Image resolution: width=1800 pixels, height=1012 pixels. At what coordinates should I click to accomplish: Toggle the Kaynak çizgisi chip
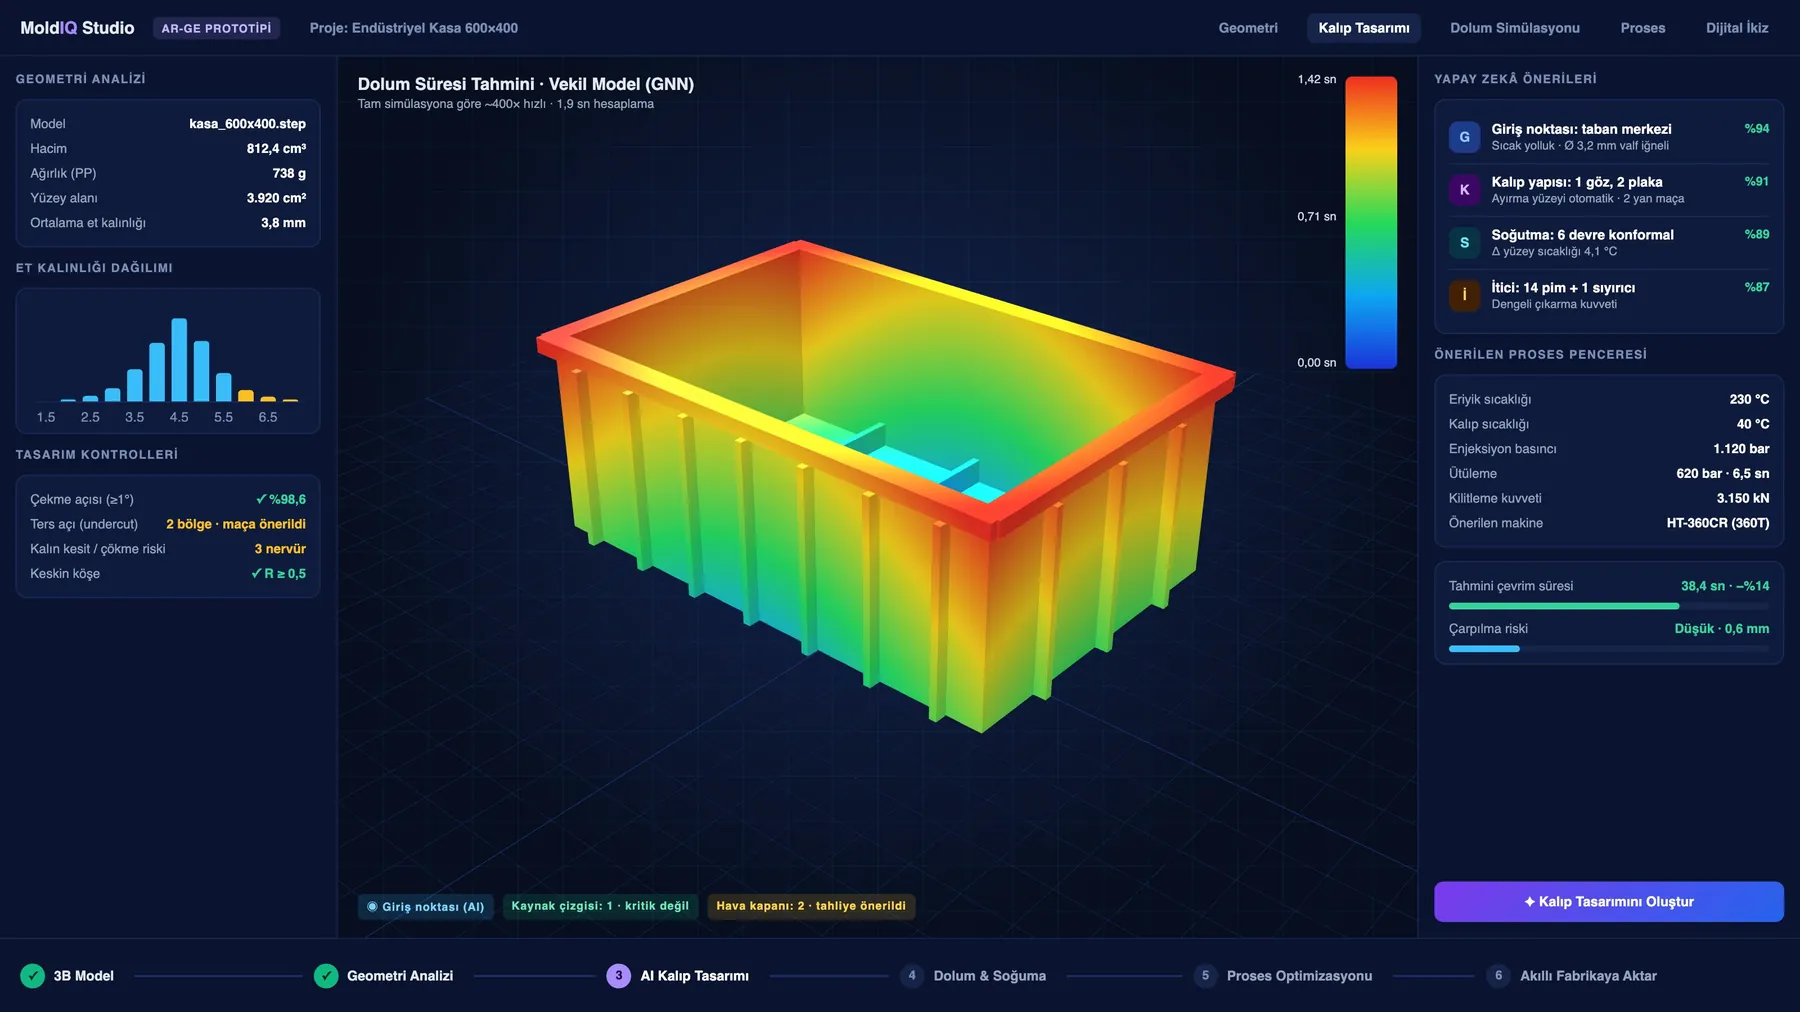point(600,906)
